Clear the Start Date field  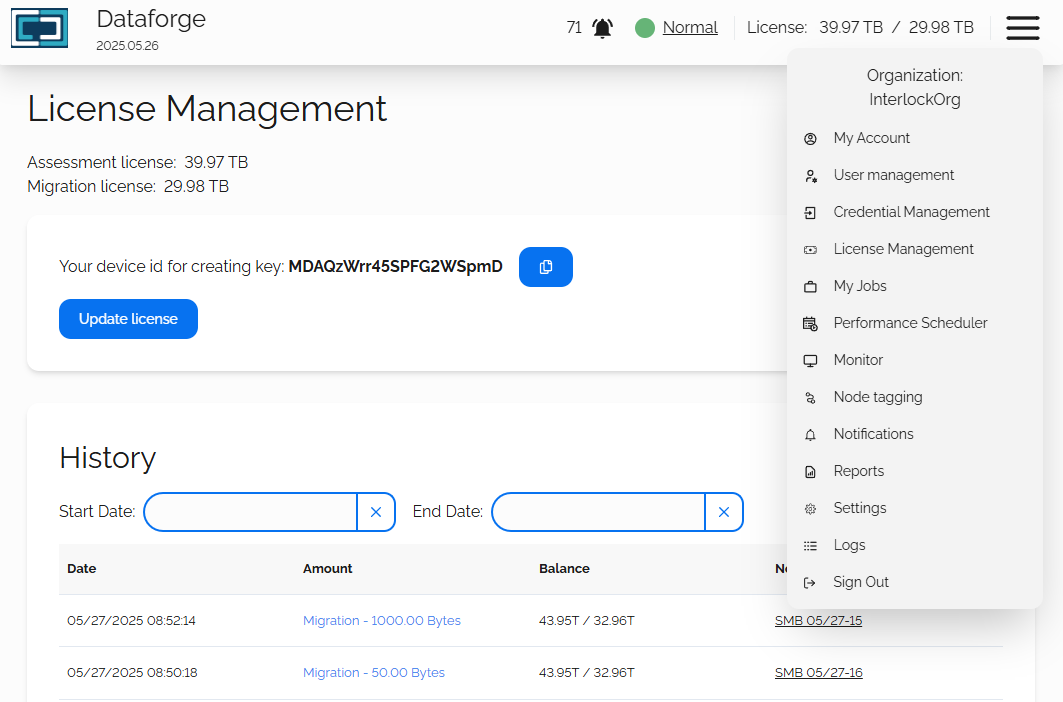(x=376, y=512)
